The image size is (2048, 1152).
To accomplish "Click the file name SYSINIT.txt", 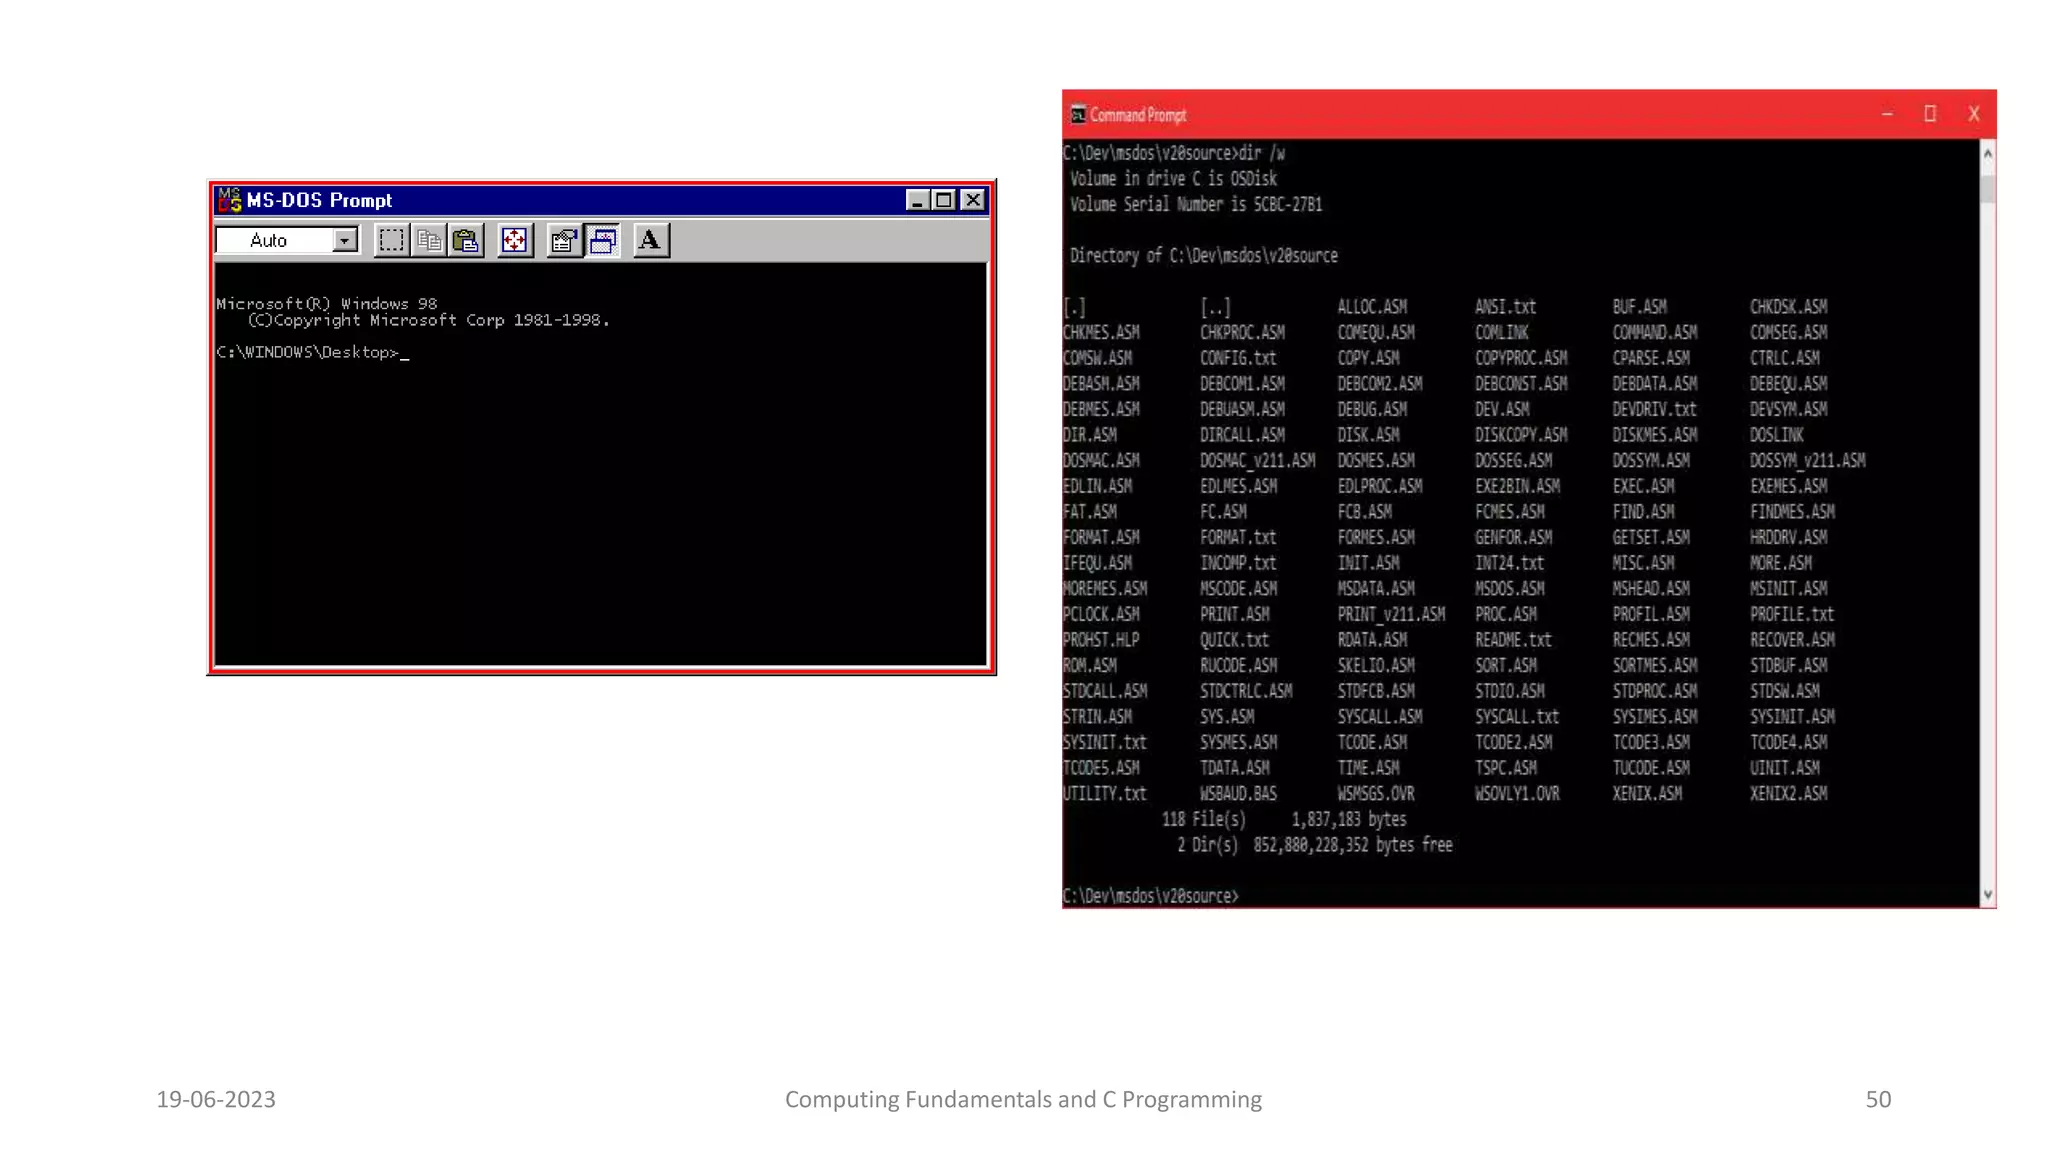I will pyautogui.click(x=1104, y=743).
